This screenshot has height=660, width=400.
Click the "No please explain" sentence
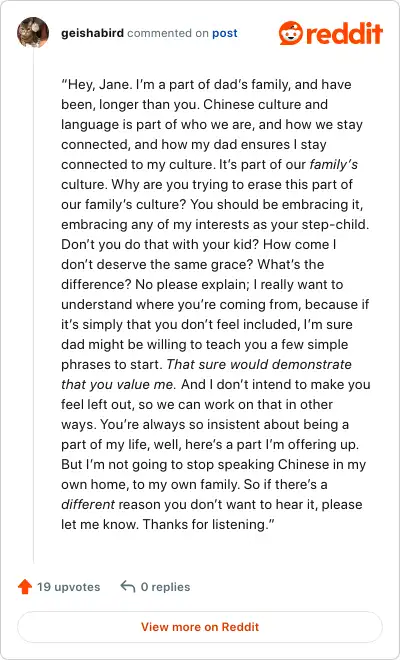coord(192,285)
